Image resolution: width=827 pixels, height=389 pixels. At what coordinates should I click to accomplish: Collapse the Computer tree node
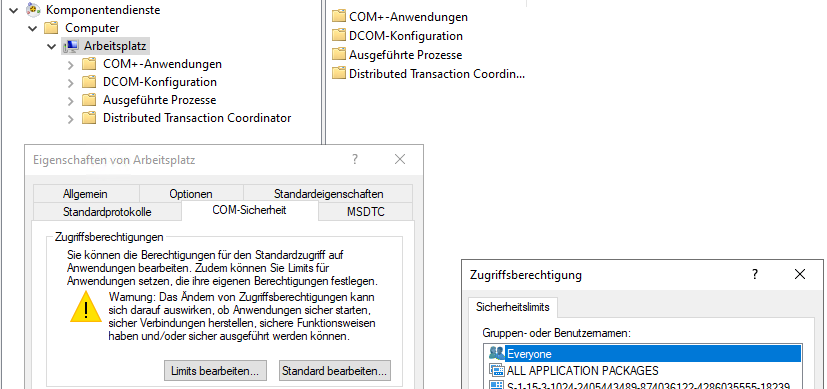tap(33, 28)
